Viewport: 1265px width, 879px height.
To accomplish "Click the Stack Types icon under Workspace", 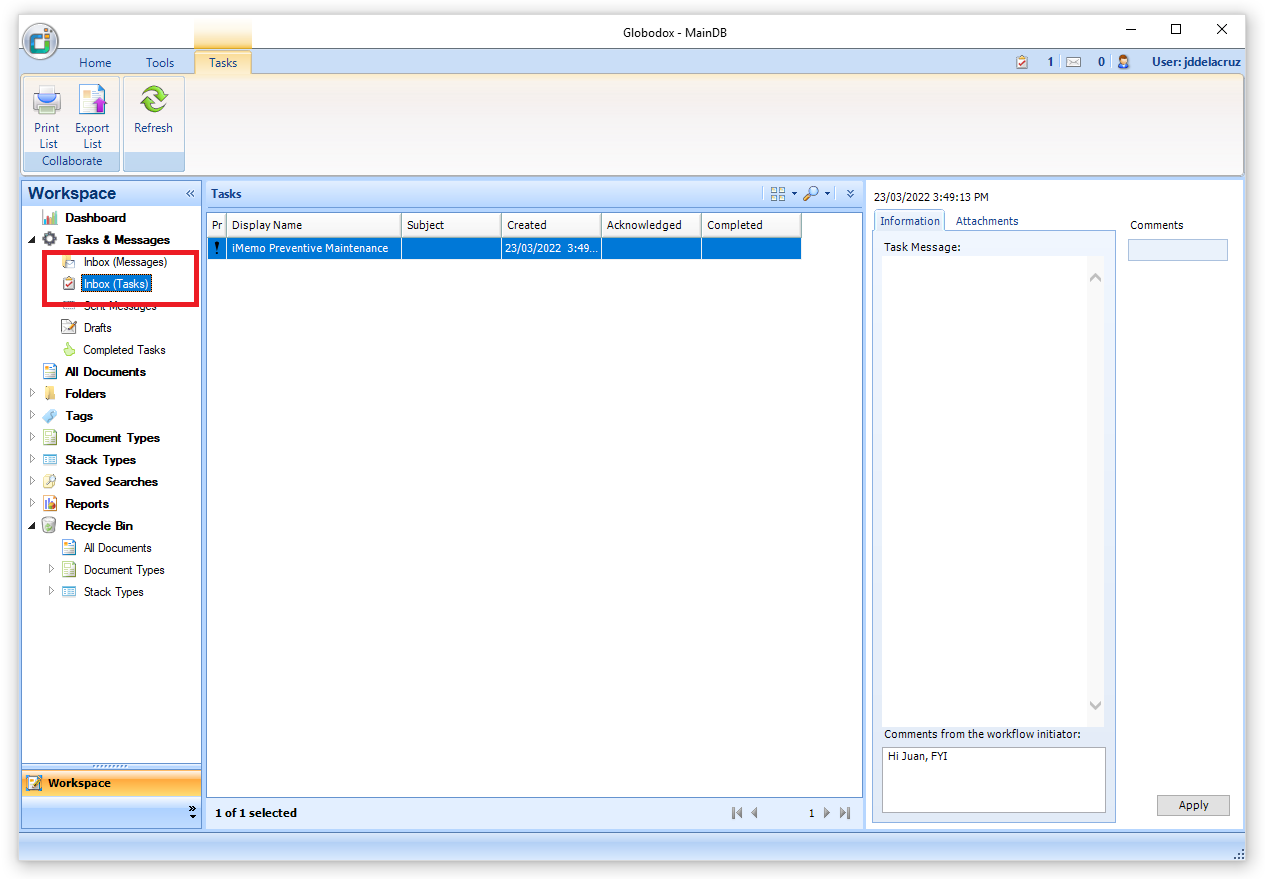I will coord(50,460).
